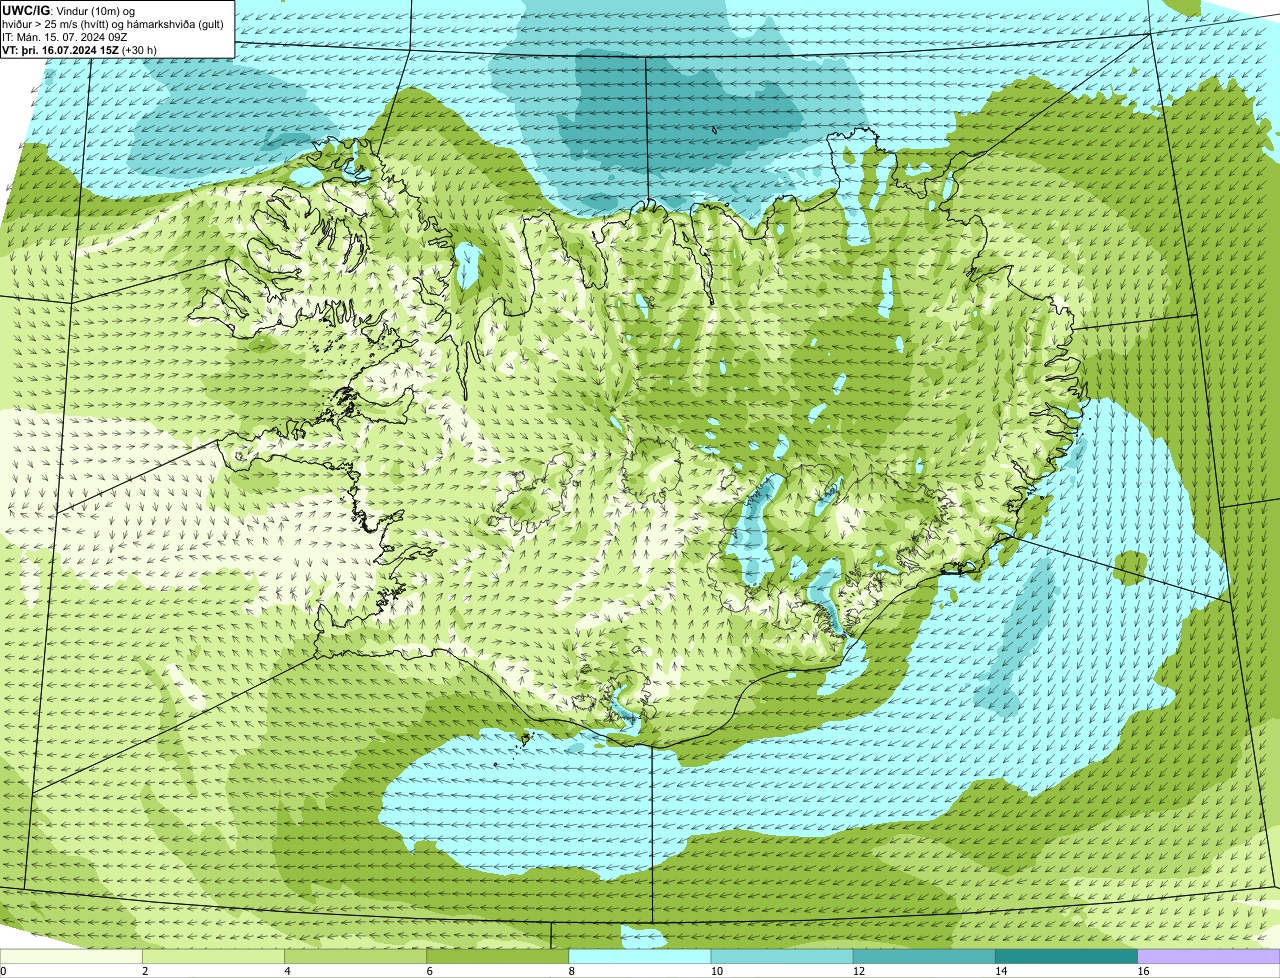Click the 14–16 m/s dark teal legend swatch
The height and width of the screenshot is (978, 1280).
point(1067,957)
